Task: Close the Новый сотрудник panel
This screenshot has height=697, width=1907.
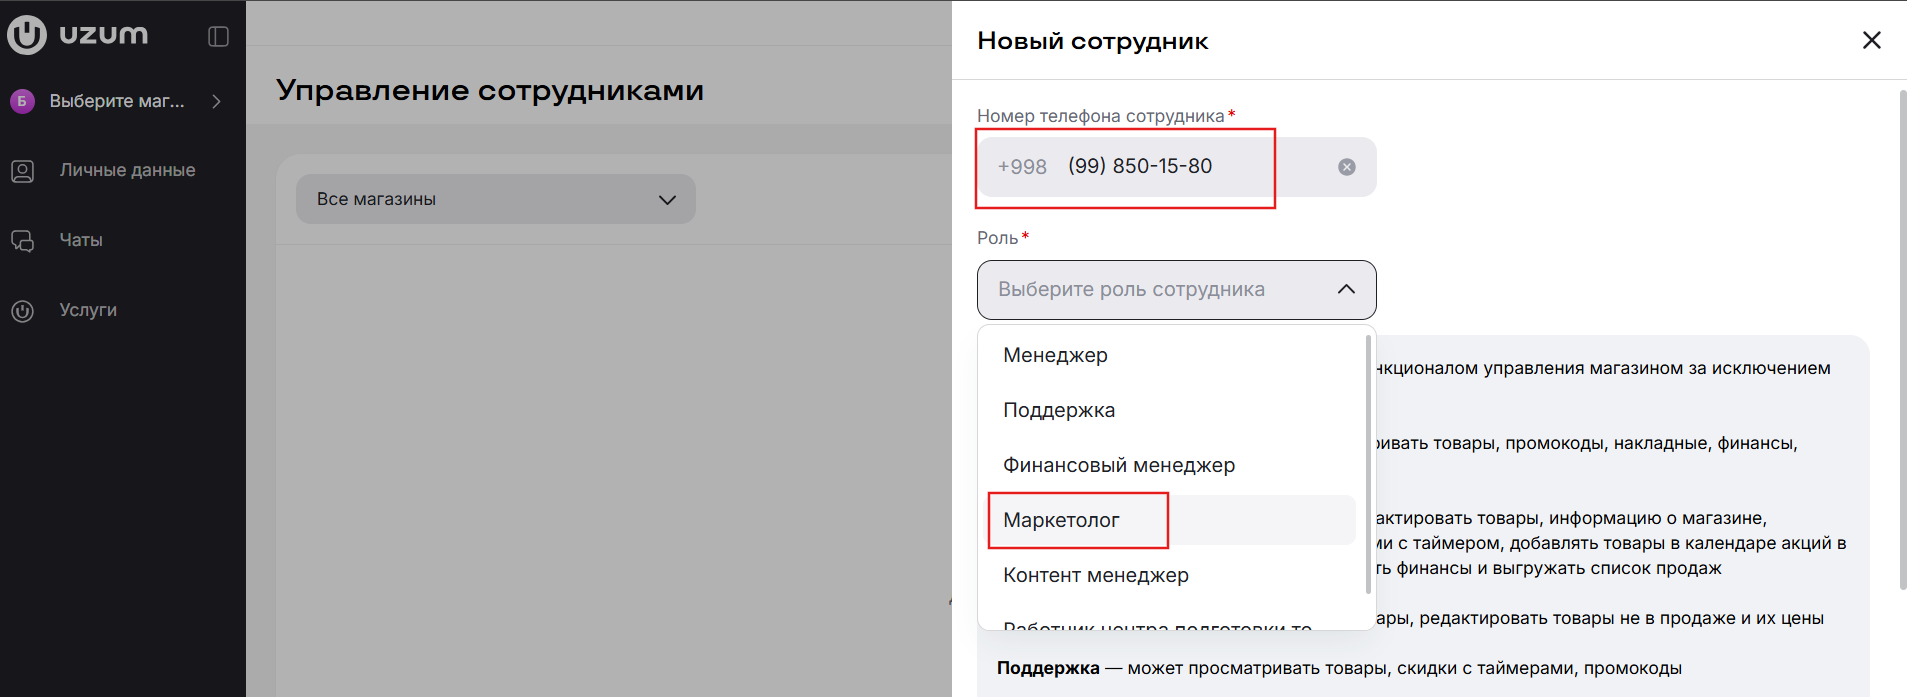Action: pos(1871,40)
